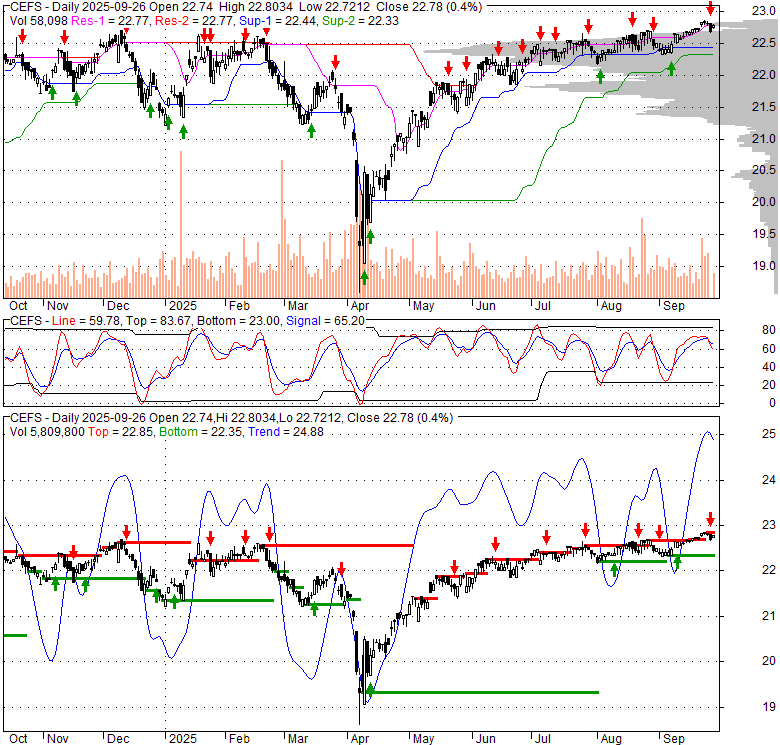Click the long red February resistance line, bottom chart
The height and width of the screenshot is (745, 780).
point(339,546)
